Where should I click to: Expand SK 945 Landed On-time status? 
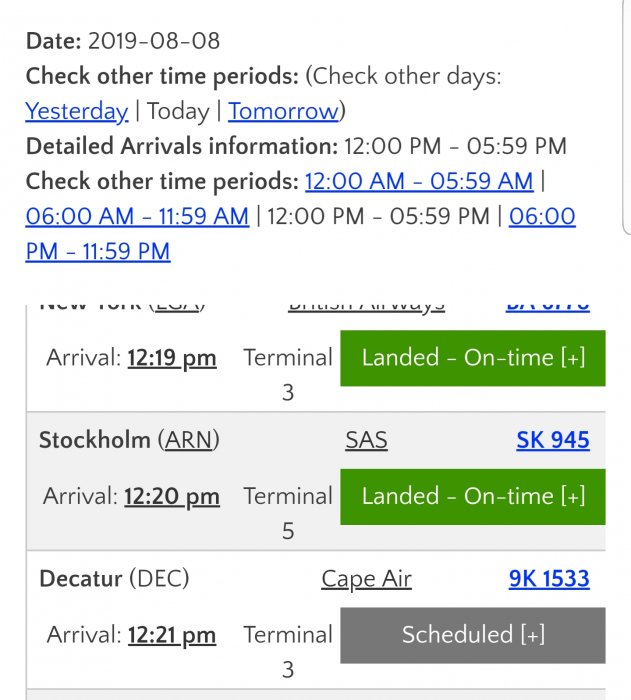(x=473, y=496)
